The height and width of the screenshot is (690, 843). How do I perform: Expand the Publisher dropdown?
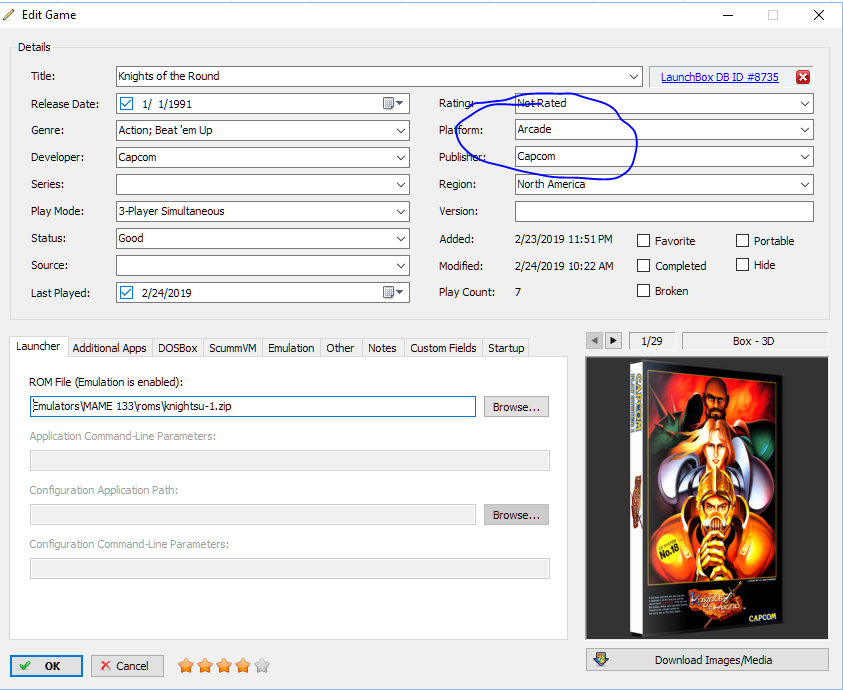click(x=804, y=157)
